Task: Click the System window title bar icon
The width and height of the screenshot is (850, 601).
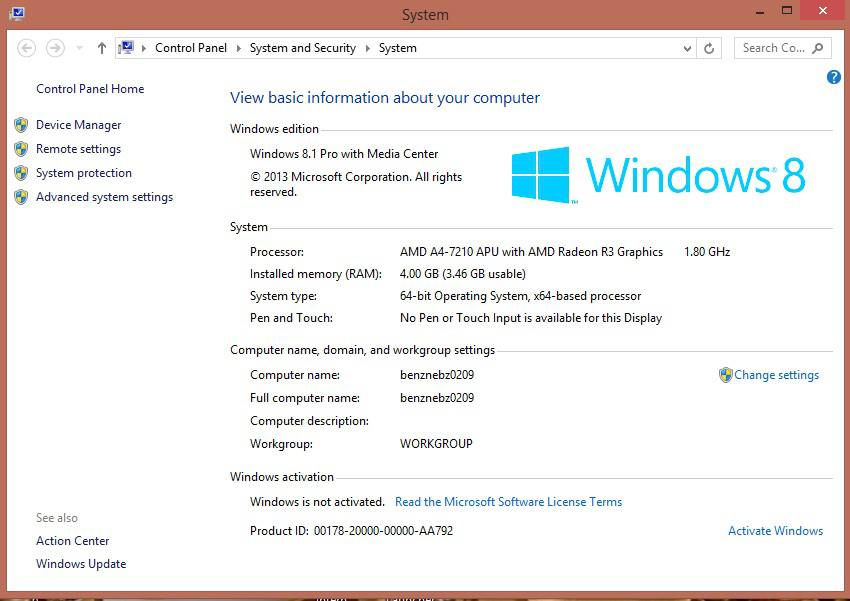Action: [x=17, y=12]
